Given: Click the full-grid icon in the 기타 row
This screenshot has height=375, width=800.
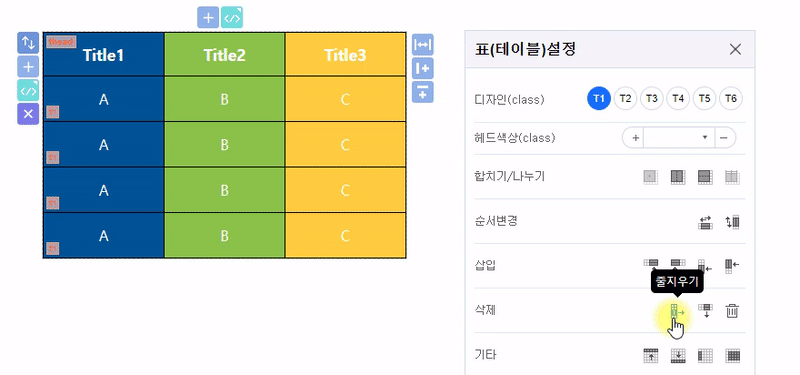Looking at the screenshot, I should 733,355.
